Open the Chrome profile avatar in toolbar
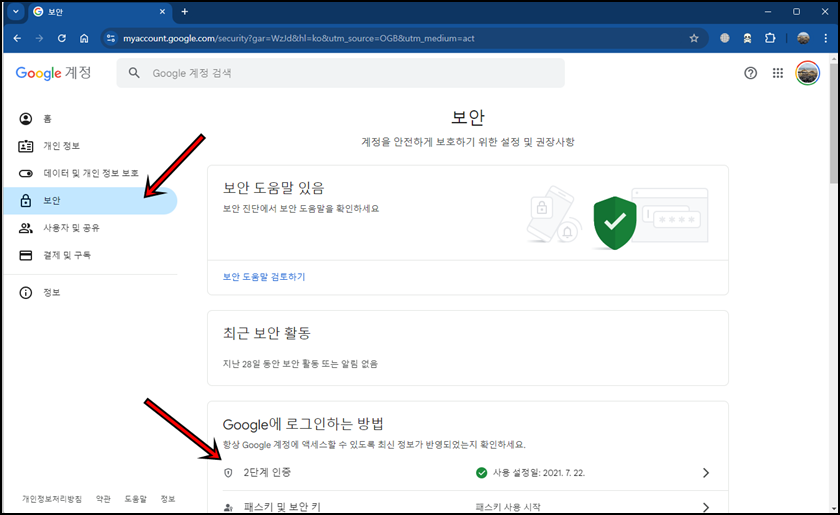This screenshot has height=515, width=840. pyautogui.click(x=803, y=39)
